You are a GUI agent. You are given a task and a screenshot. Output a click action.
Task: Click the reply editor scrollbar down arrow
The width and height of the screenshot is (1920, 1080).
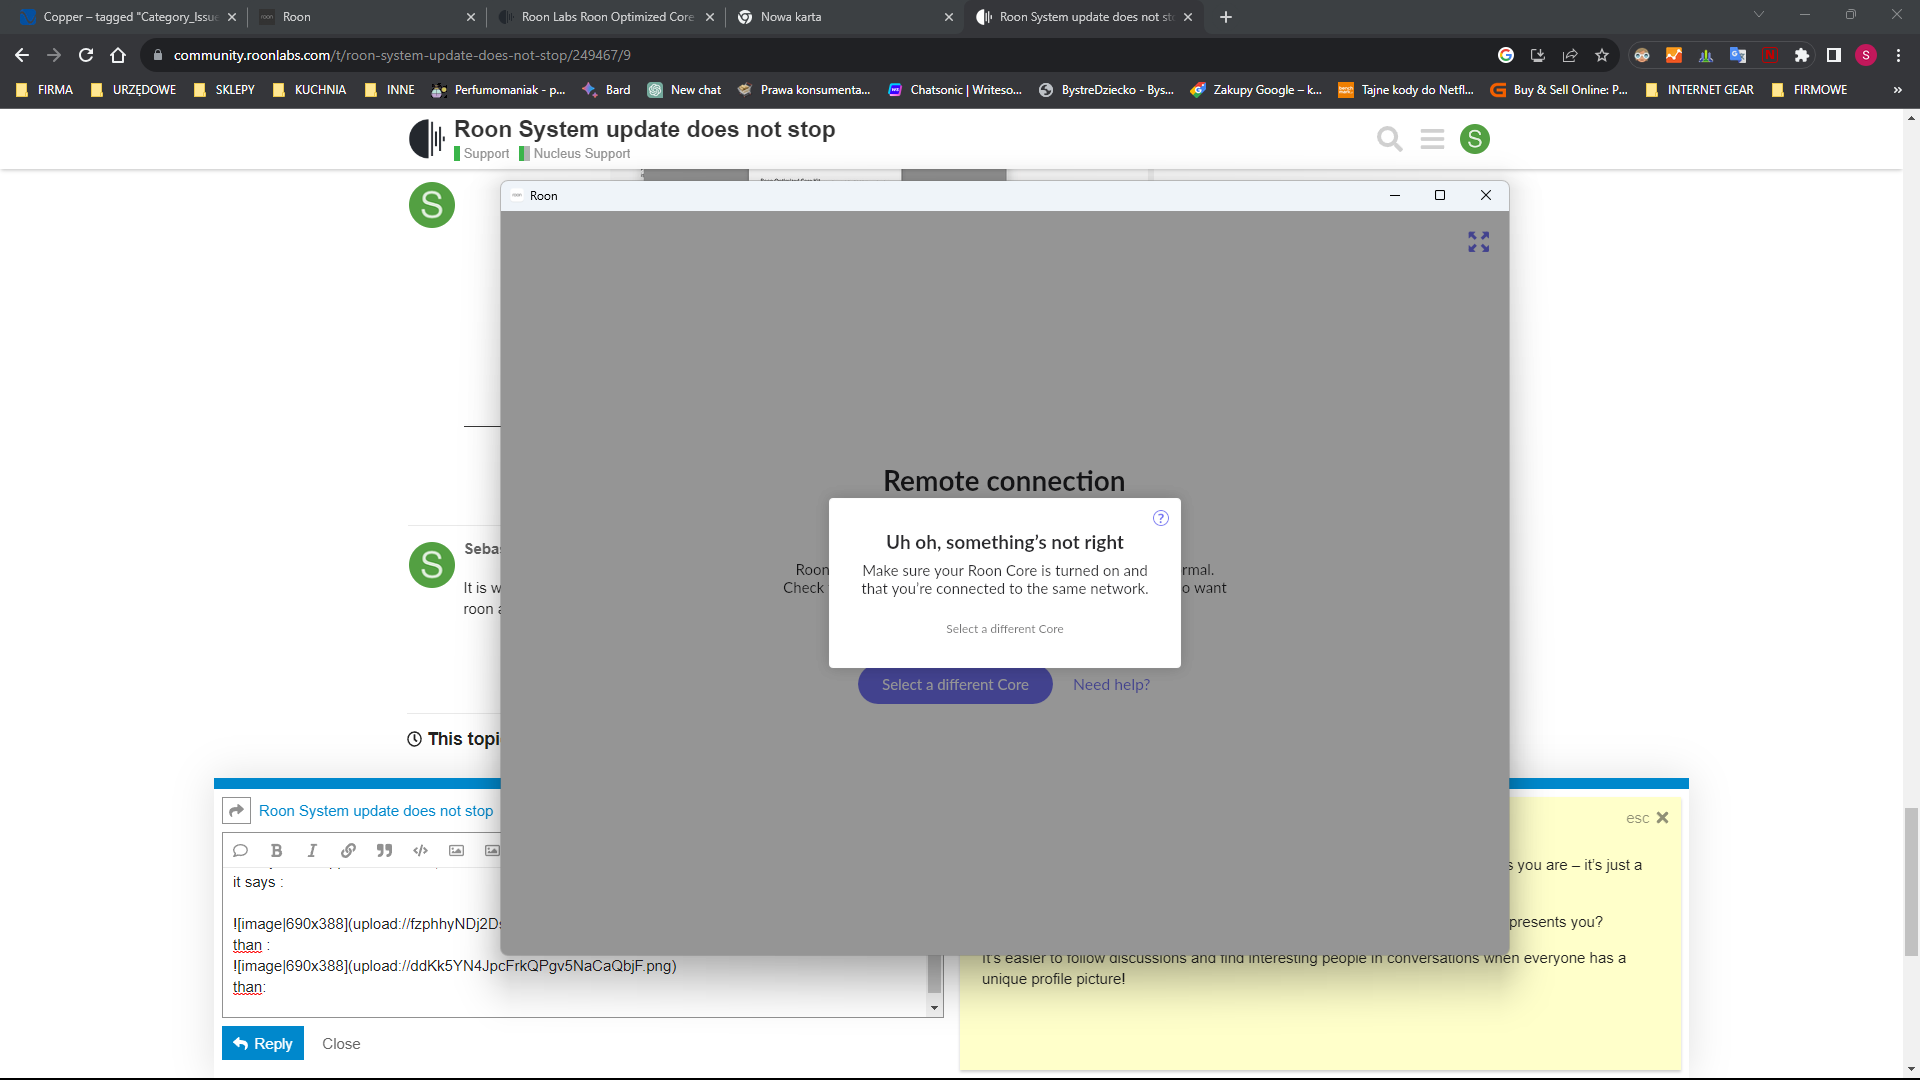click(935, 1008)
